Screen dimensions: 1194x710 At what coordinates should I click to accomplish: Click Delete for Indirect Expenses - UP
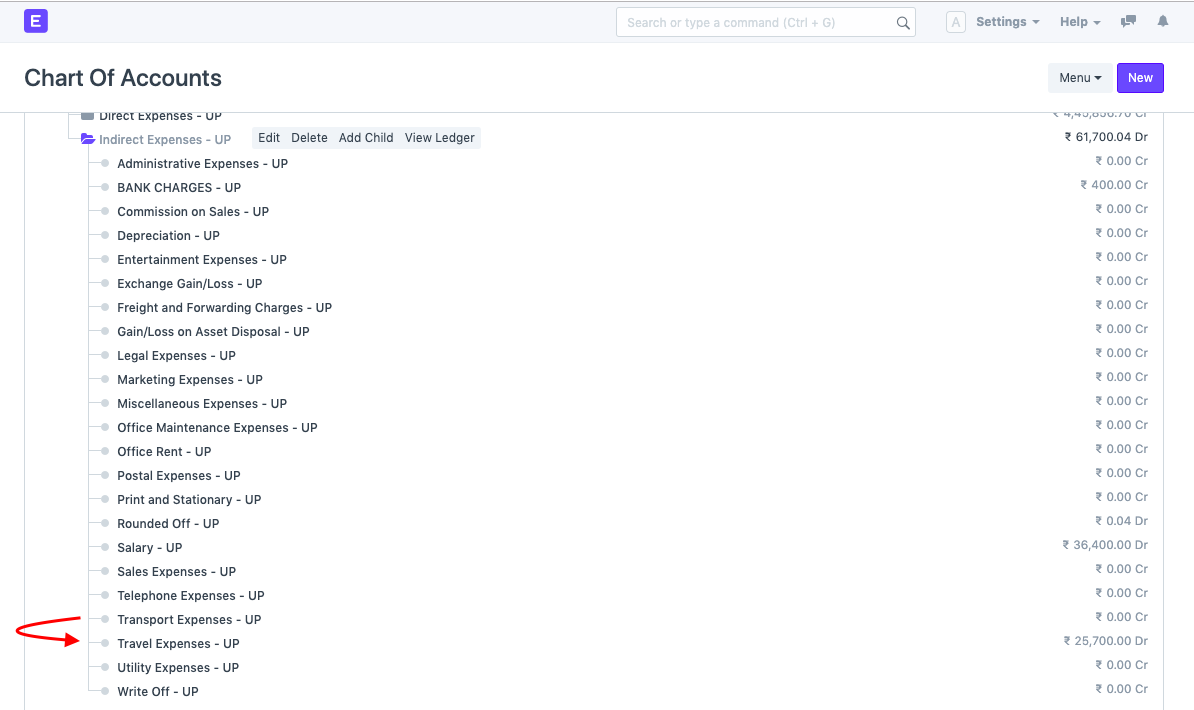309,138
